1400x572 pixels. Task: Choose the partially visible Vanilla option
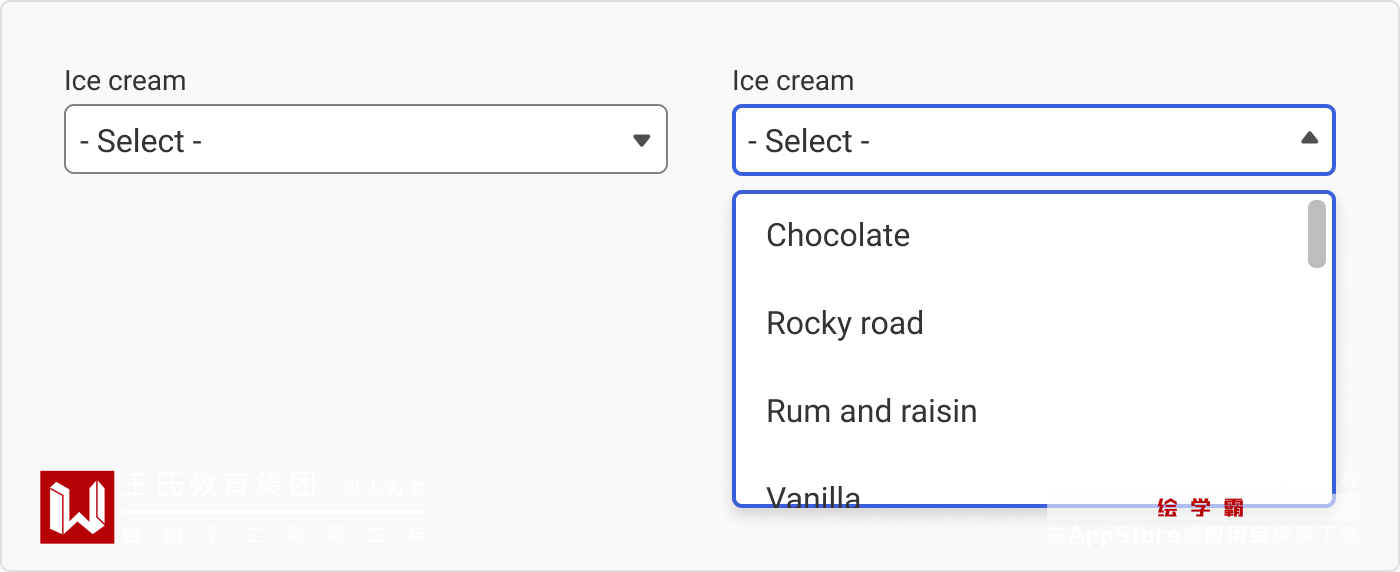point(813,495)
